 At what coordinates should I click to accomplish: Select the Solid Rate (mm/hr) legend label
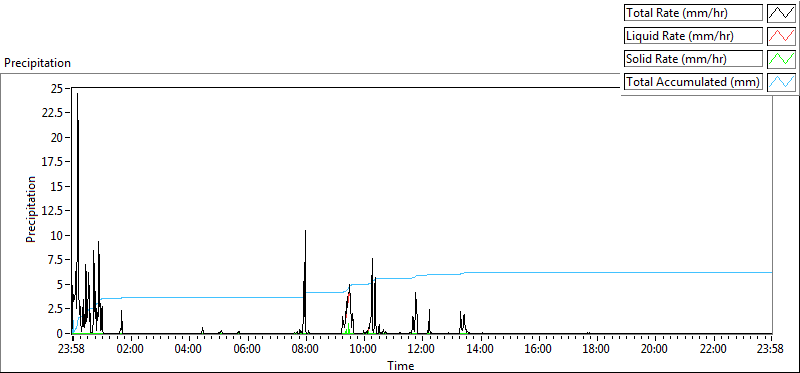693,59
